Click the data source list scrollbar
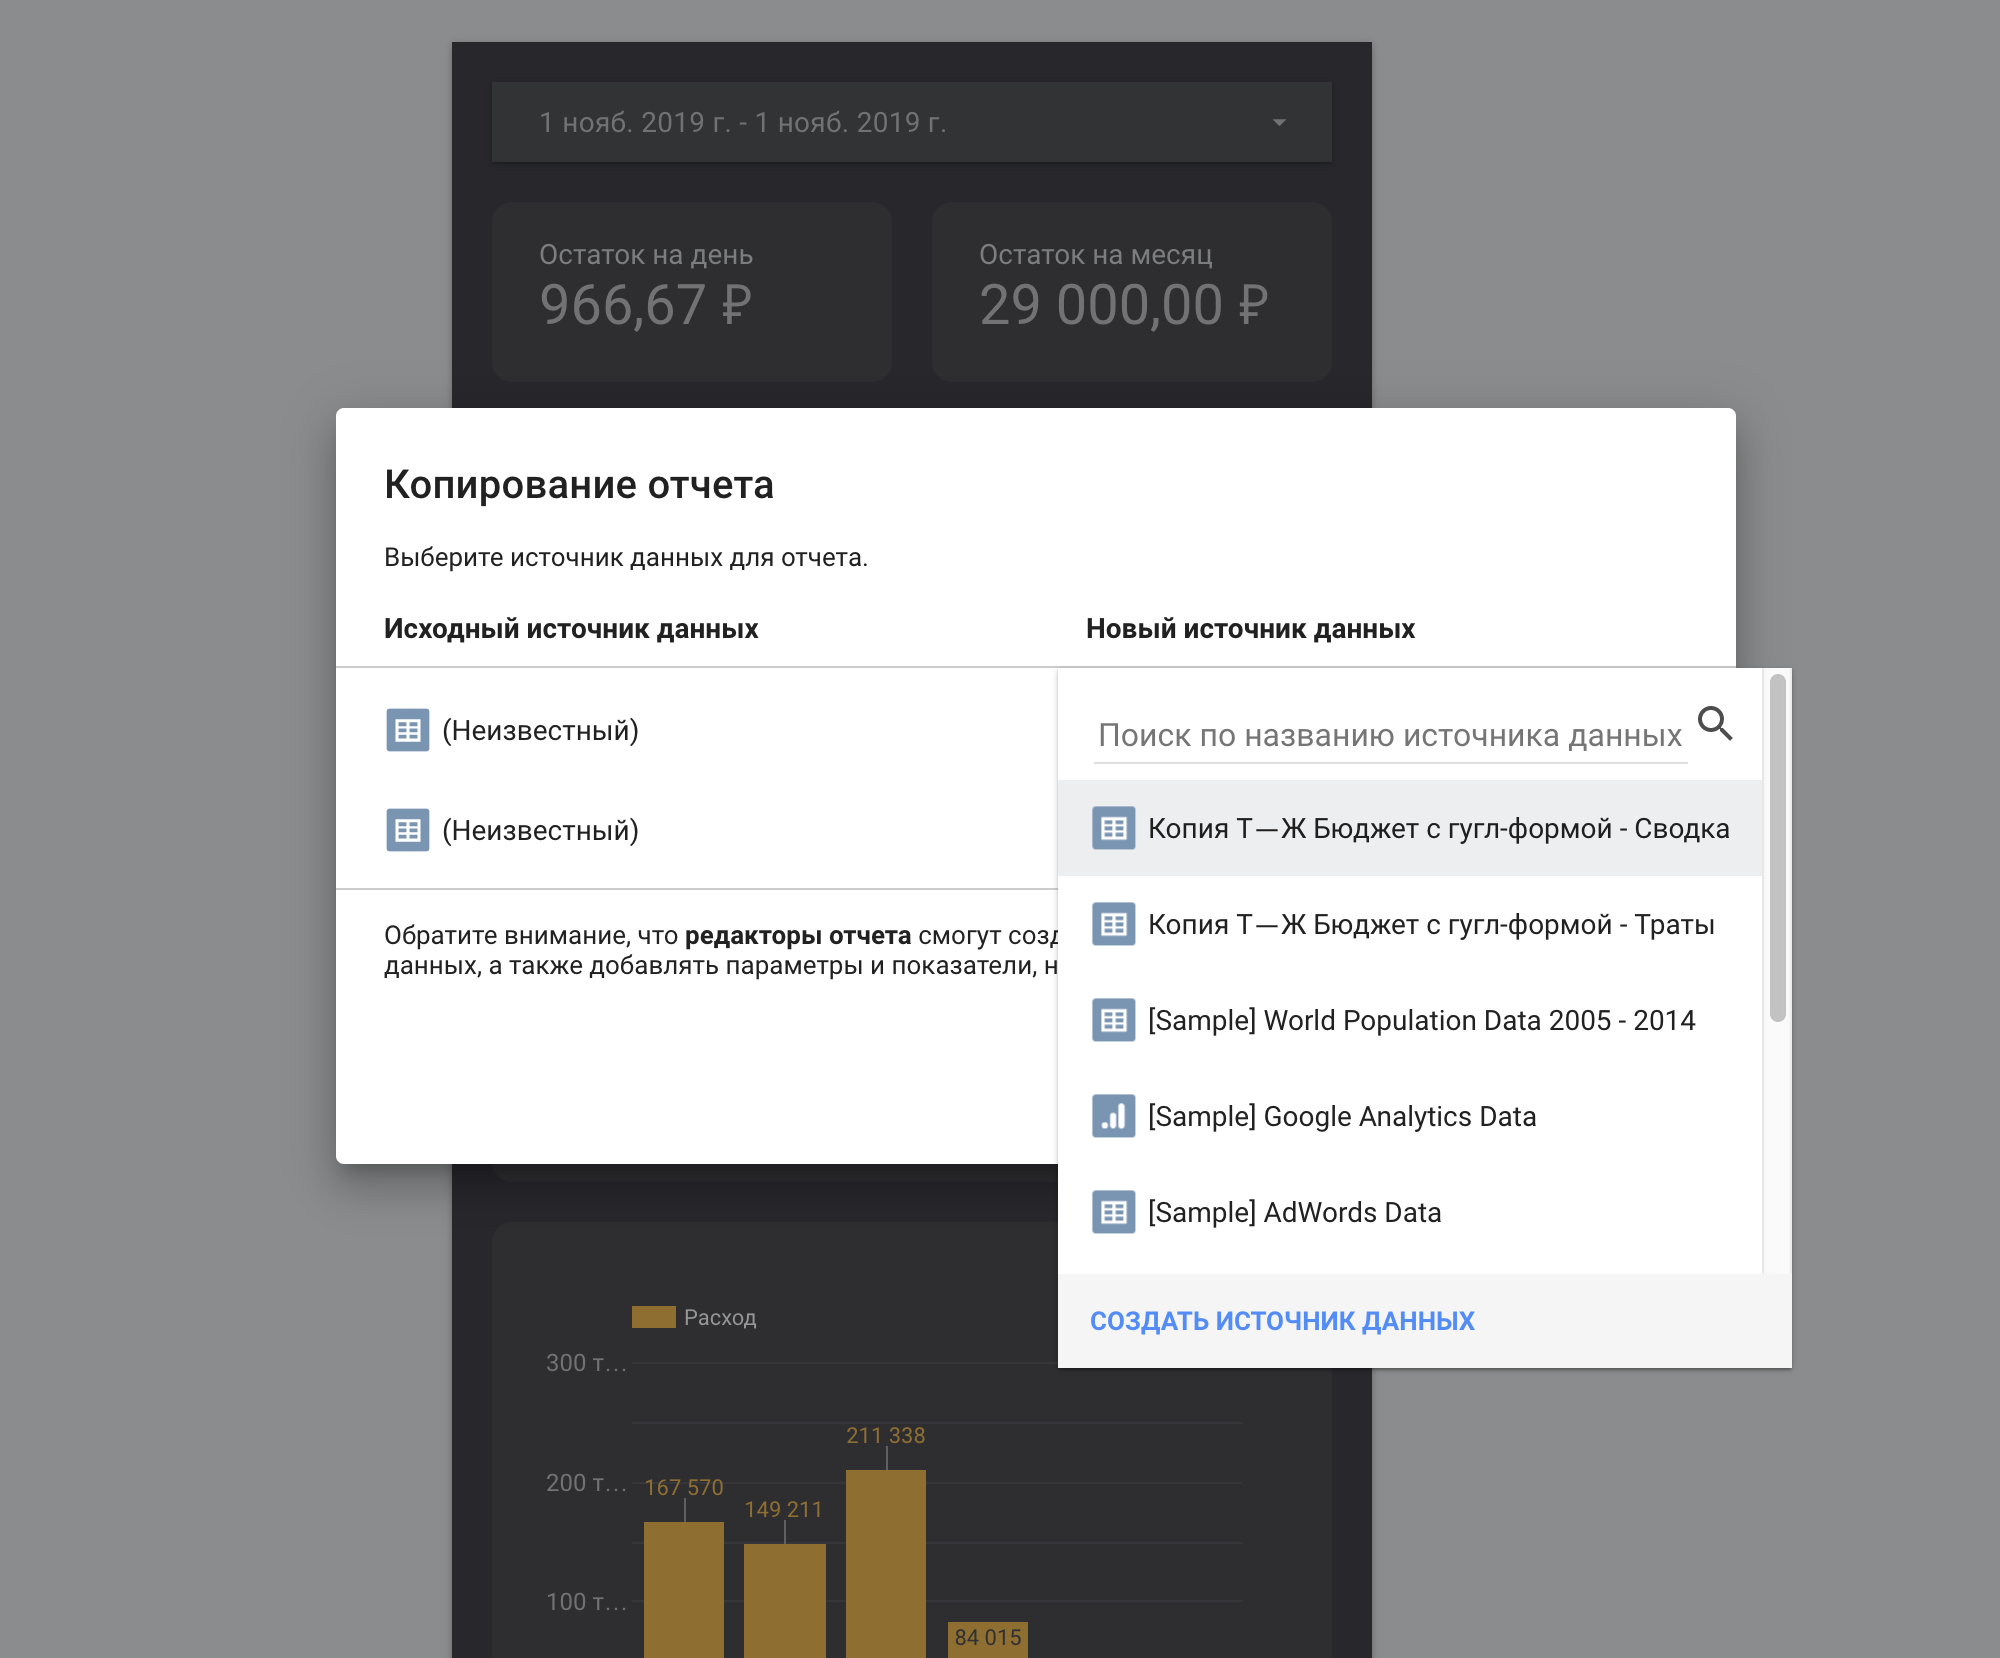Viewport: 2000px width, 1658px height. point(1777,848)
